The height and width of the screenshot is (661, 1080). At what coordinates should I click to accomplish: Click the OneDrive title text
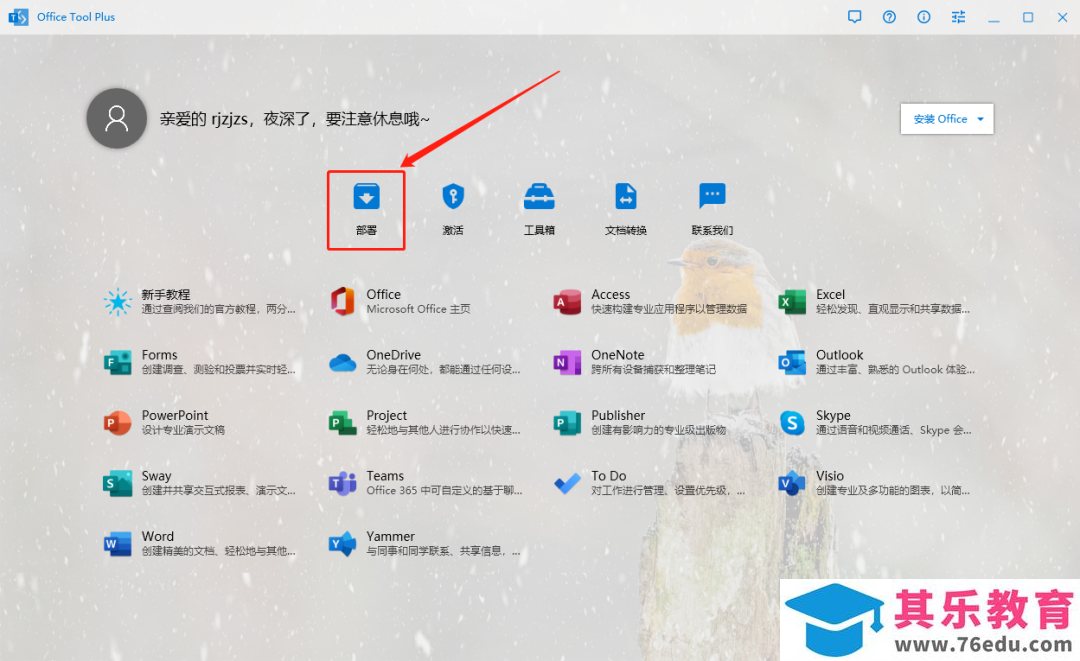coord(393,355)
